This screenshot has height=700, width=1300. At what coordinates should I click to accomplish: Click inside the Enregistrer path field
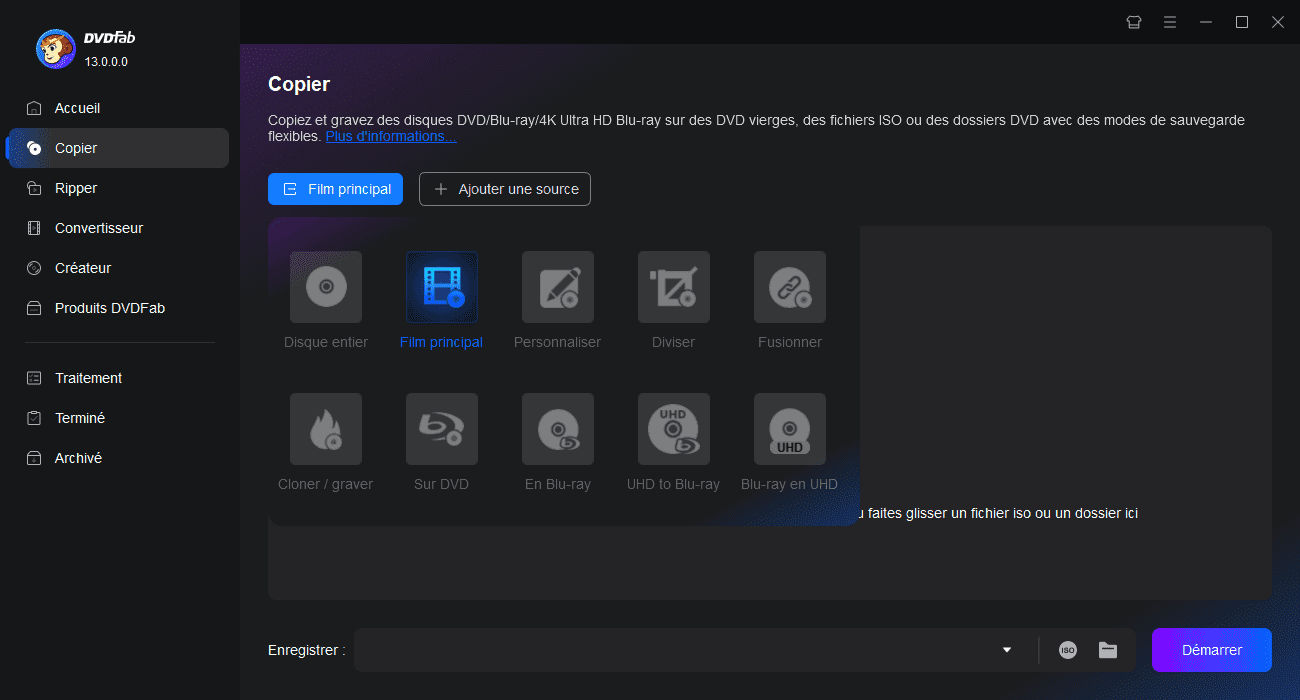[x=670, y=650]
